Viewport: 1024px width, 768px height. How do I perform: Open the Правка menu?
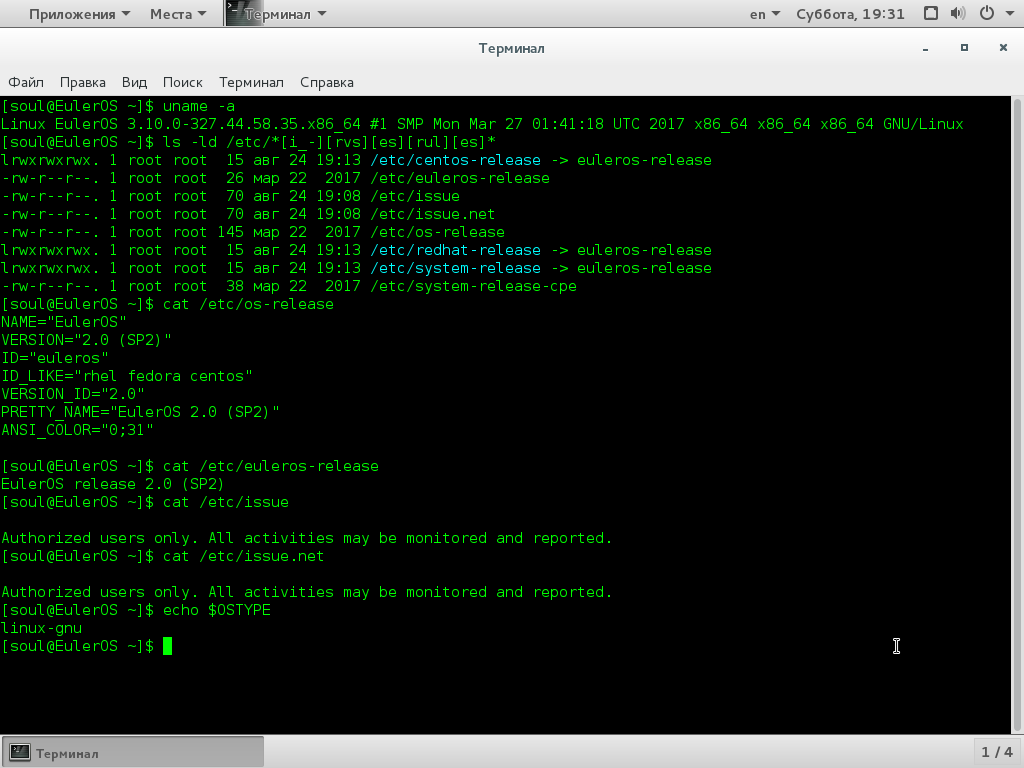pos(82,82)
